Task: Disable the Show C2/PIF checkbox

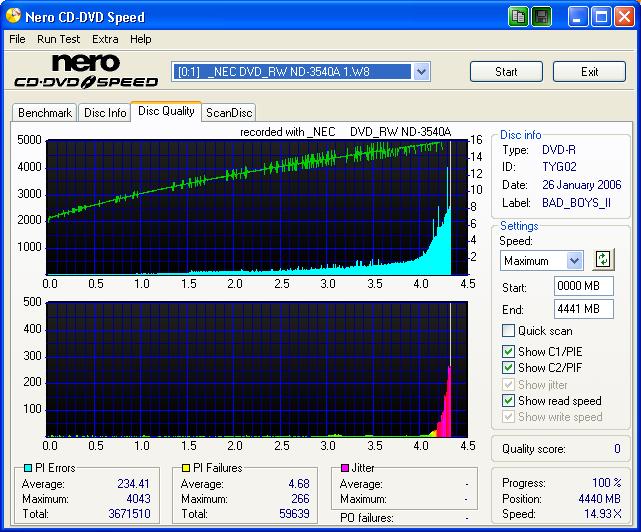Action: coord(509,368)
